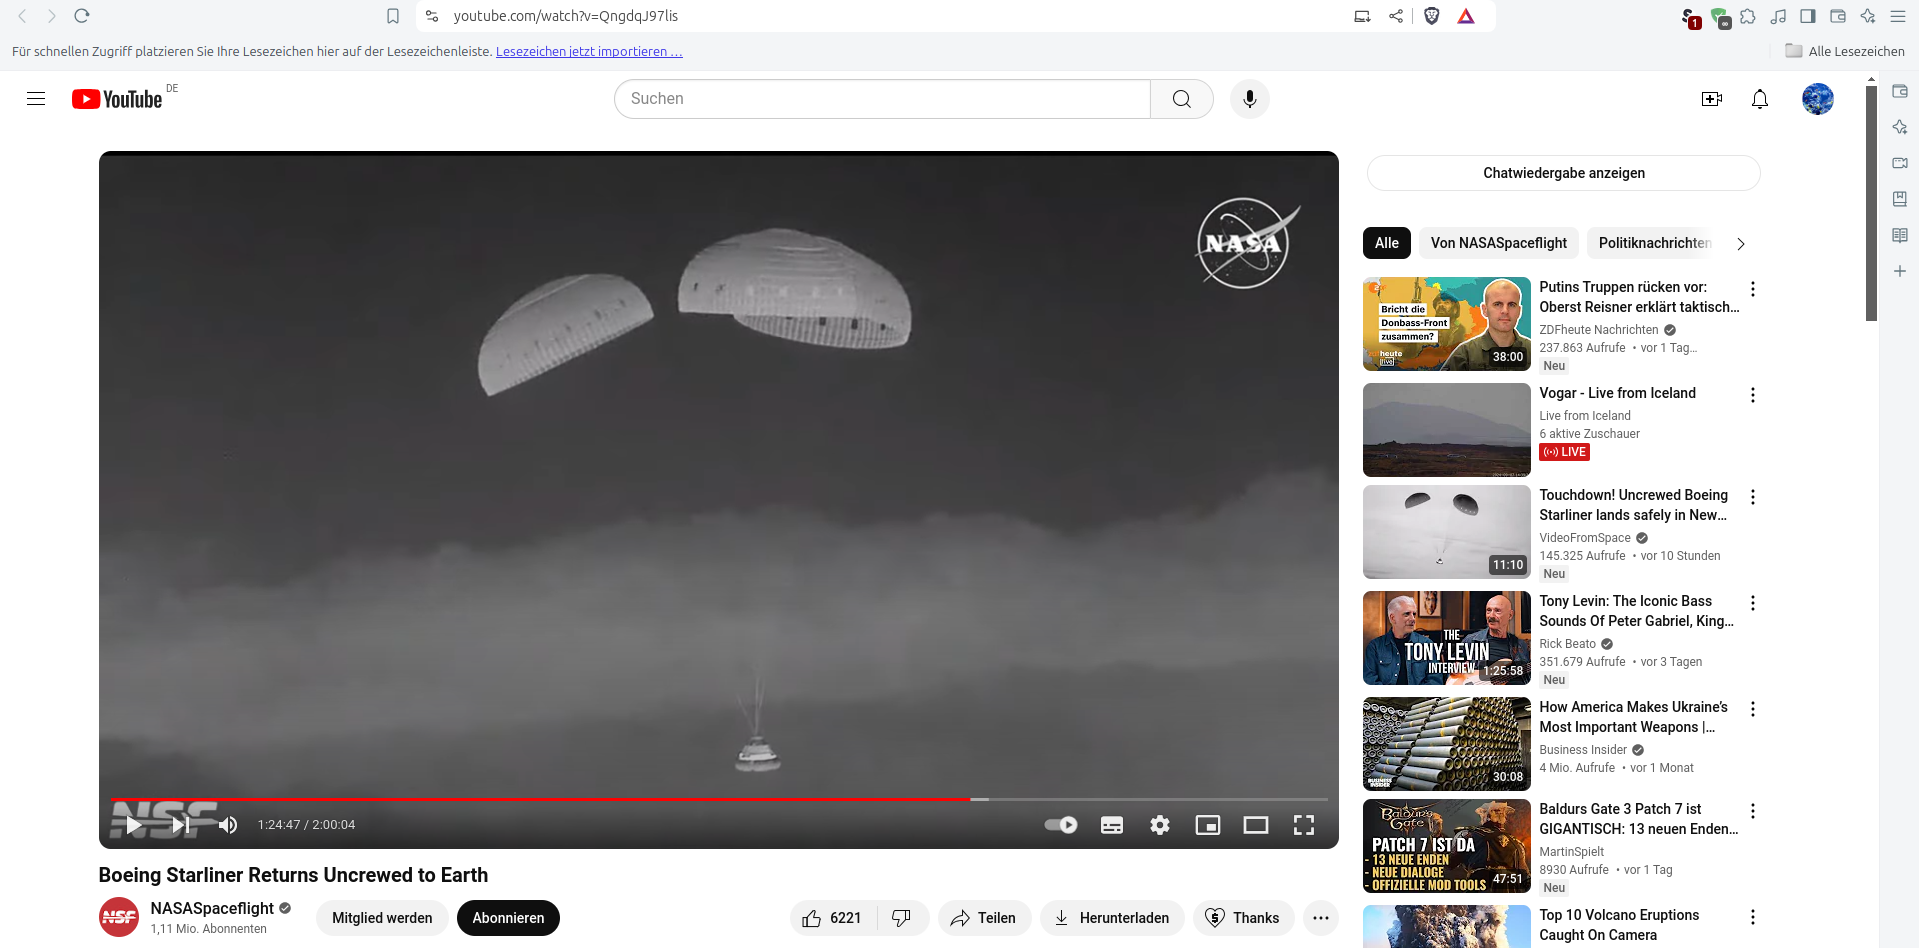The image size is (1919, 948).
Task: Open the Vogar Live from Iceland thumbnail
Action: [1447, 430]
